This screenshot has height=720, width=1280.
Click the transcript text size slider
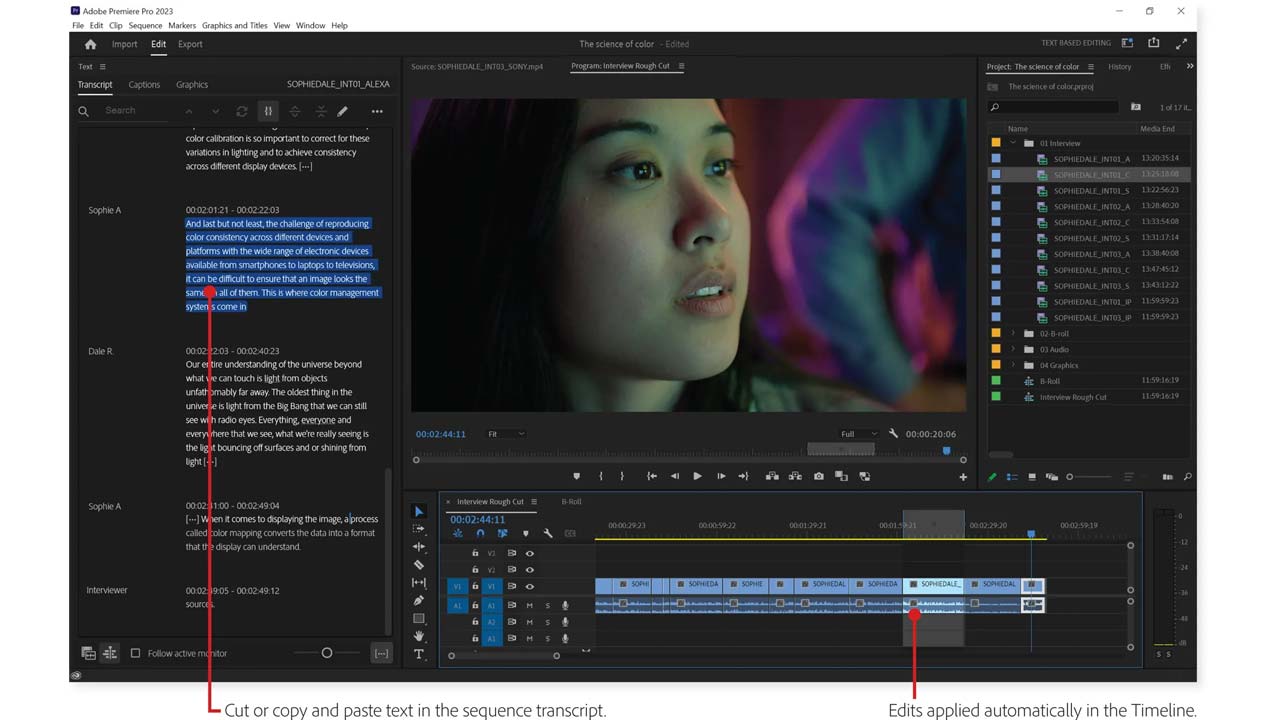tap(326, 652)
